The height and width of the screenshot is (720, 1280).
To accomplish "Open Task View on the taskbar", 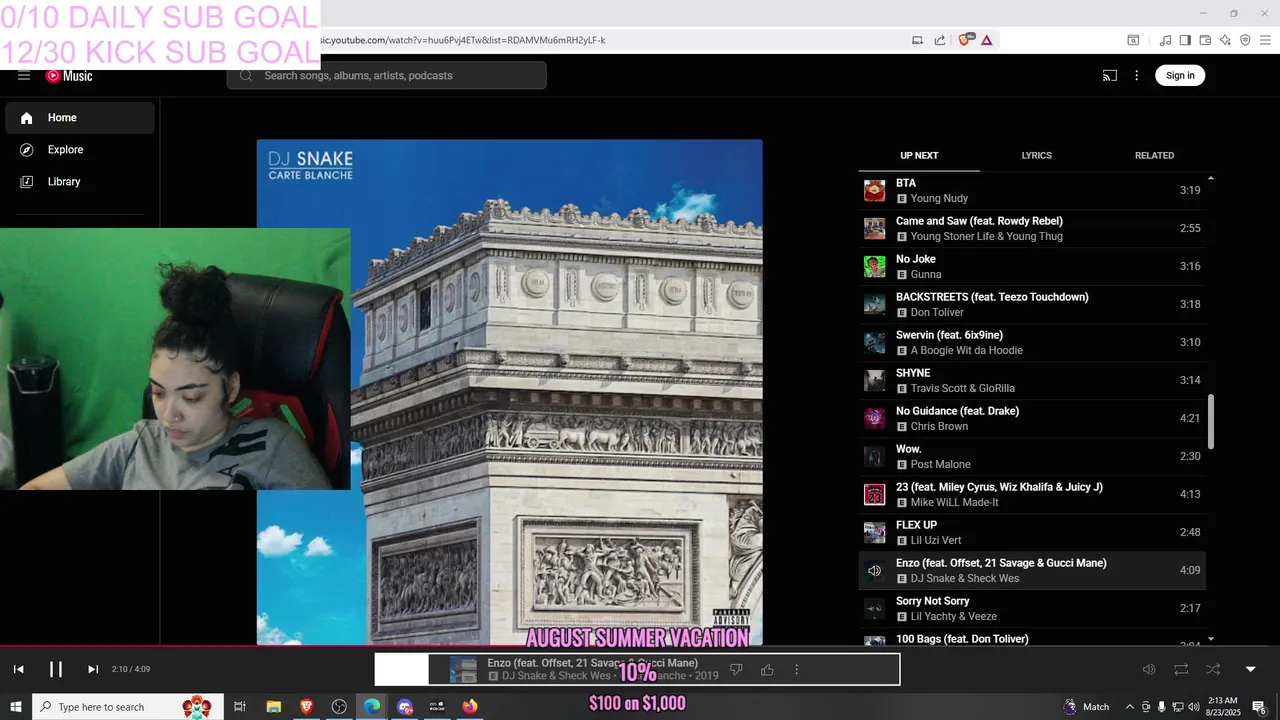I will 240,707.
